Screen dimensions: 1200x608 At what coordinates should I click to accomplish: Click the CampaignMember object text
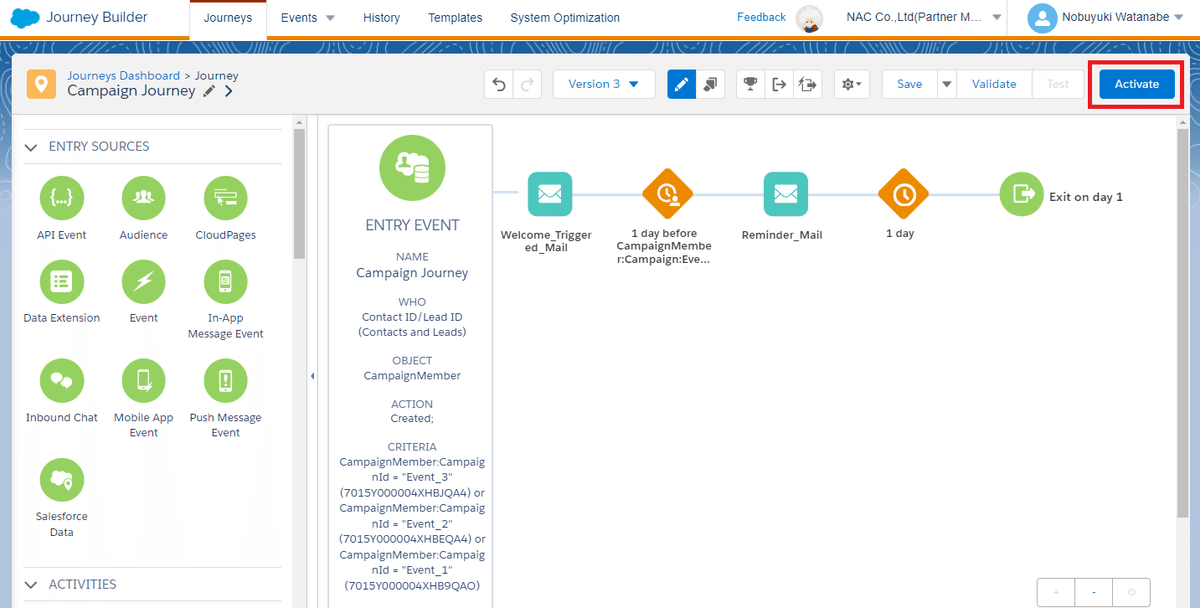tap(412, 376)
